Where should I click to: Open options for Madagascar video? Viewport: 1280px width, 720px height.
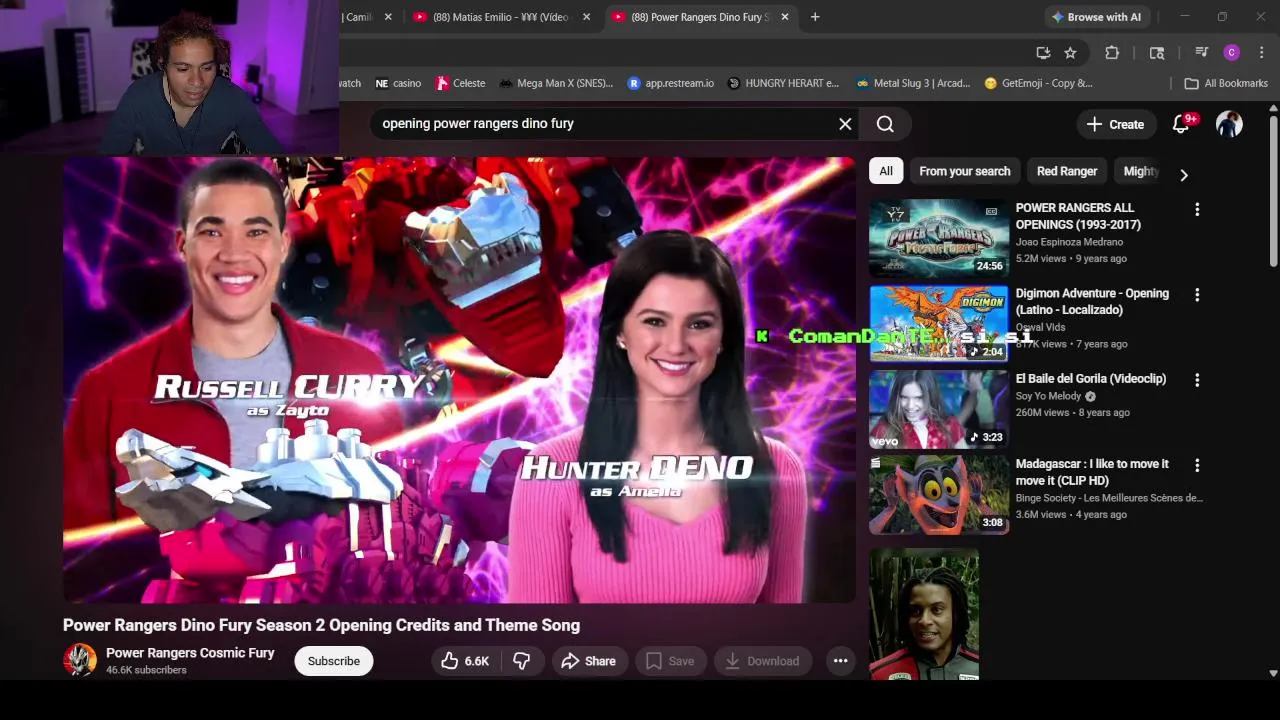(x=1197, y=465)
